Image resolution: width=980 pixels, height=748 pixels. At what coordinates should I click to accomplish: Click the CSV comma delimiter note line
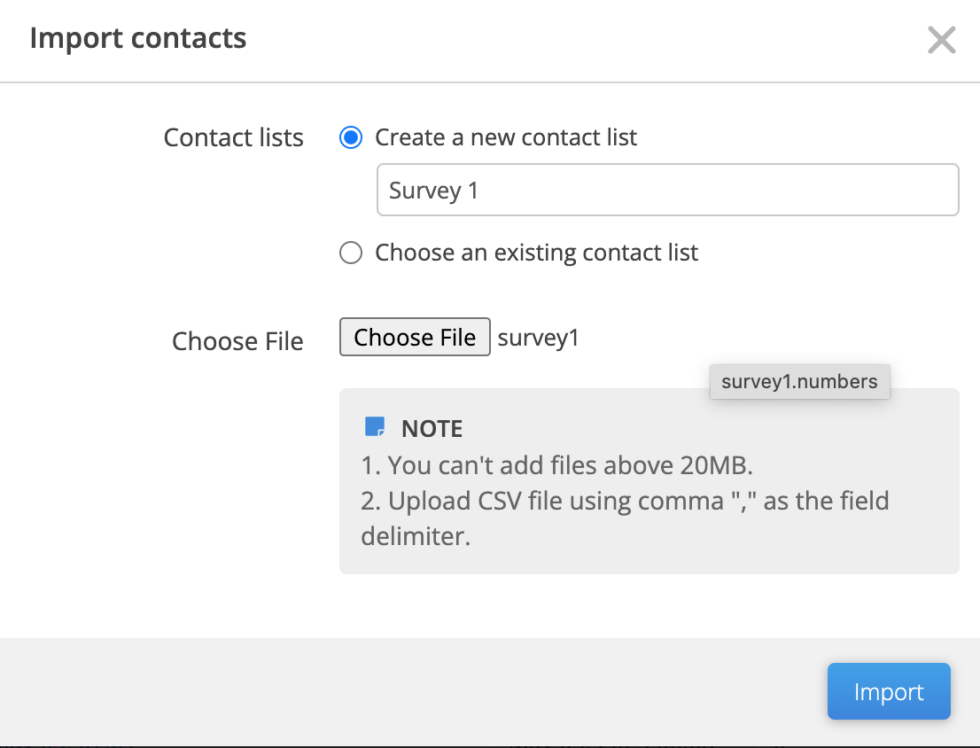(625, 518)
